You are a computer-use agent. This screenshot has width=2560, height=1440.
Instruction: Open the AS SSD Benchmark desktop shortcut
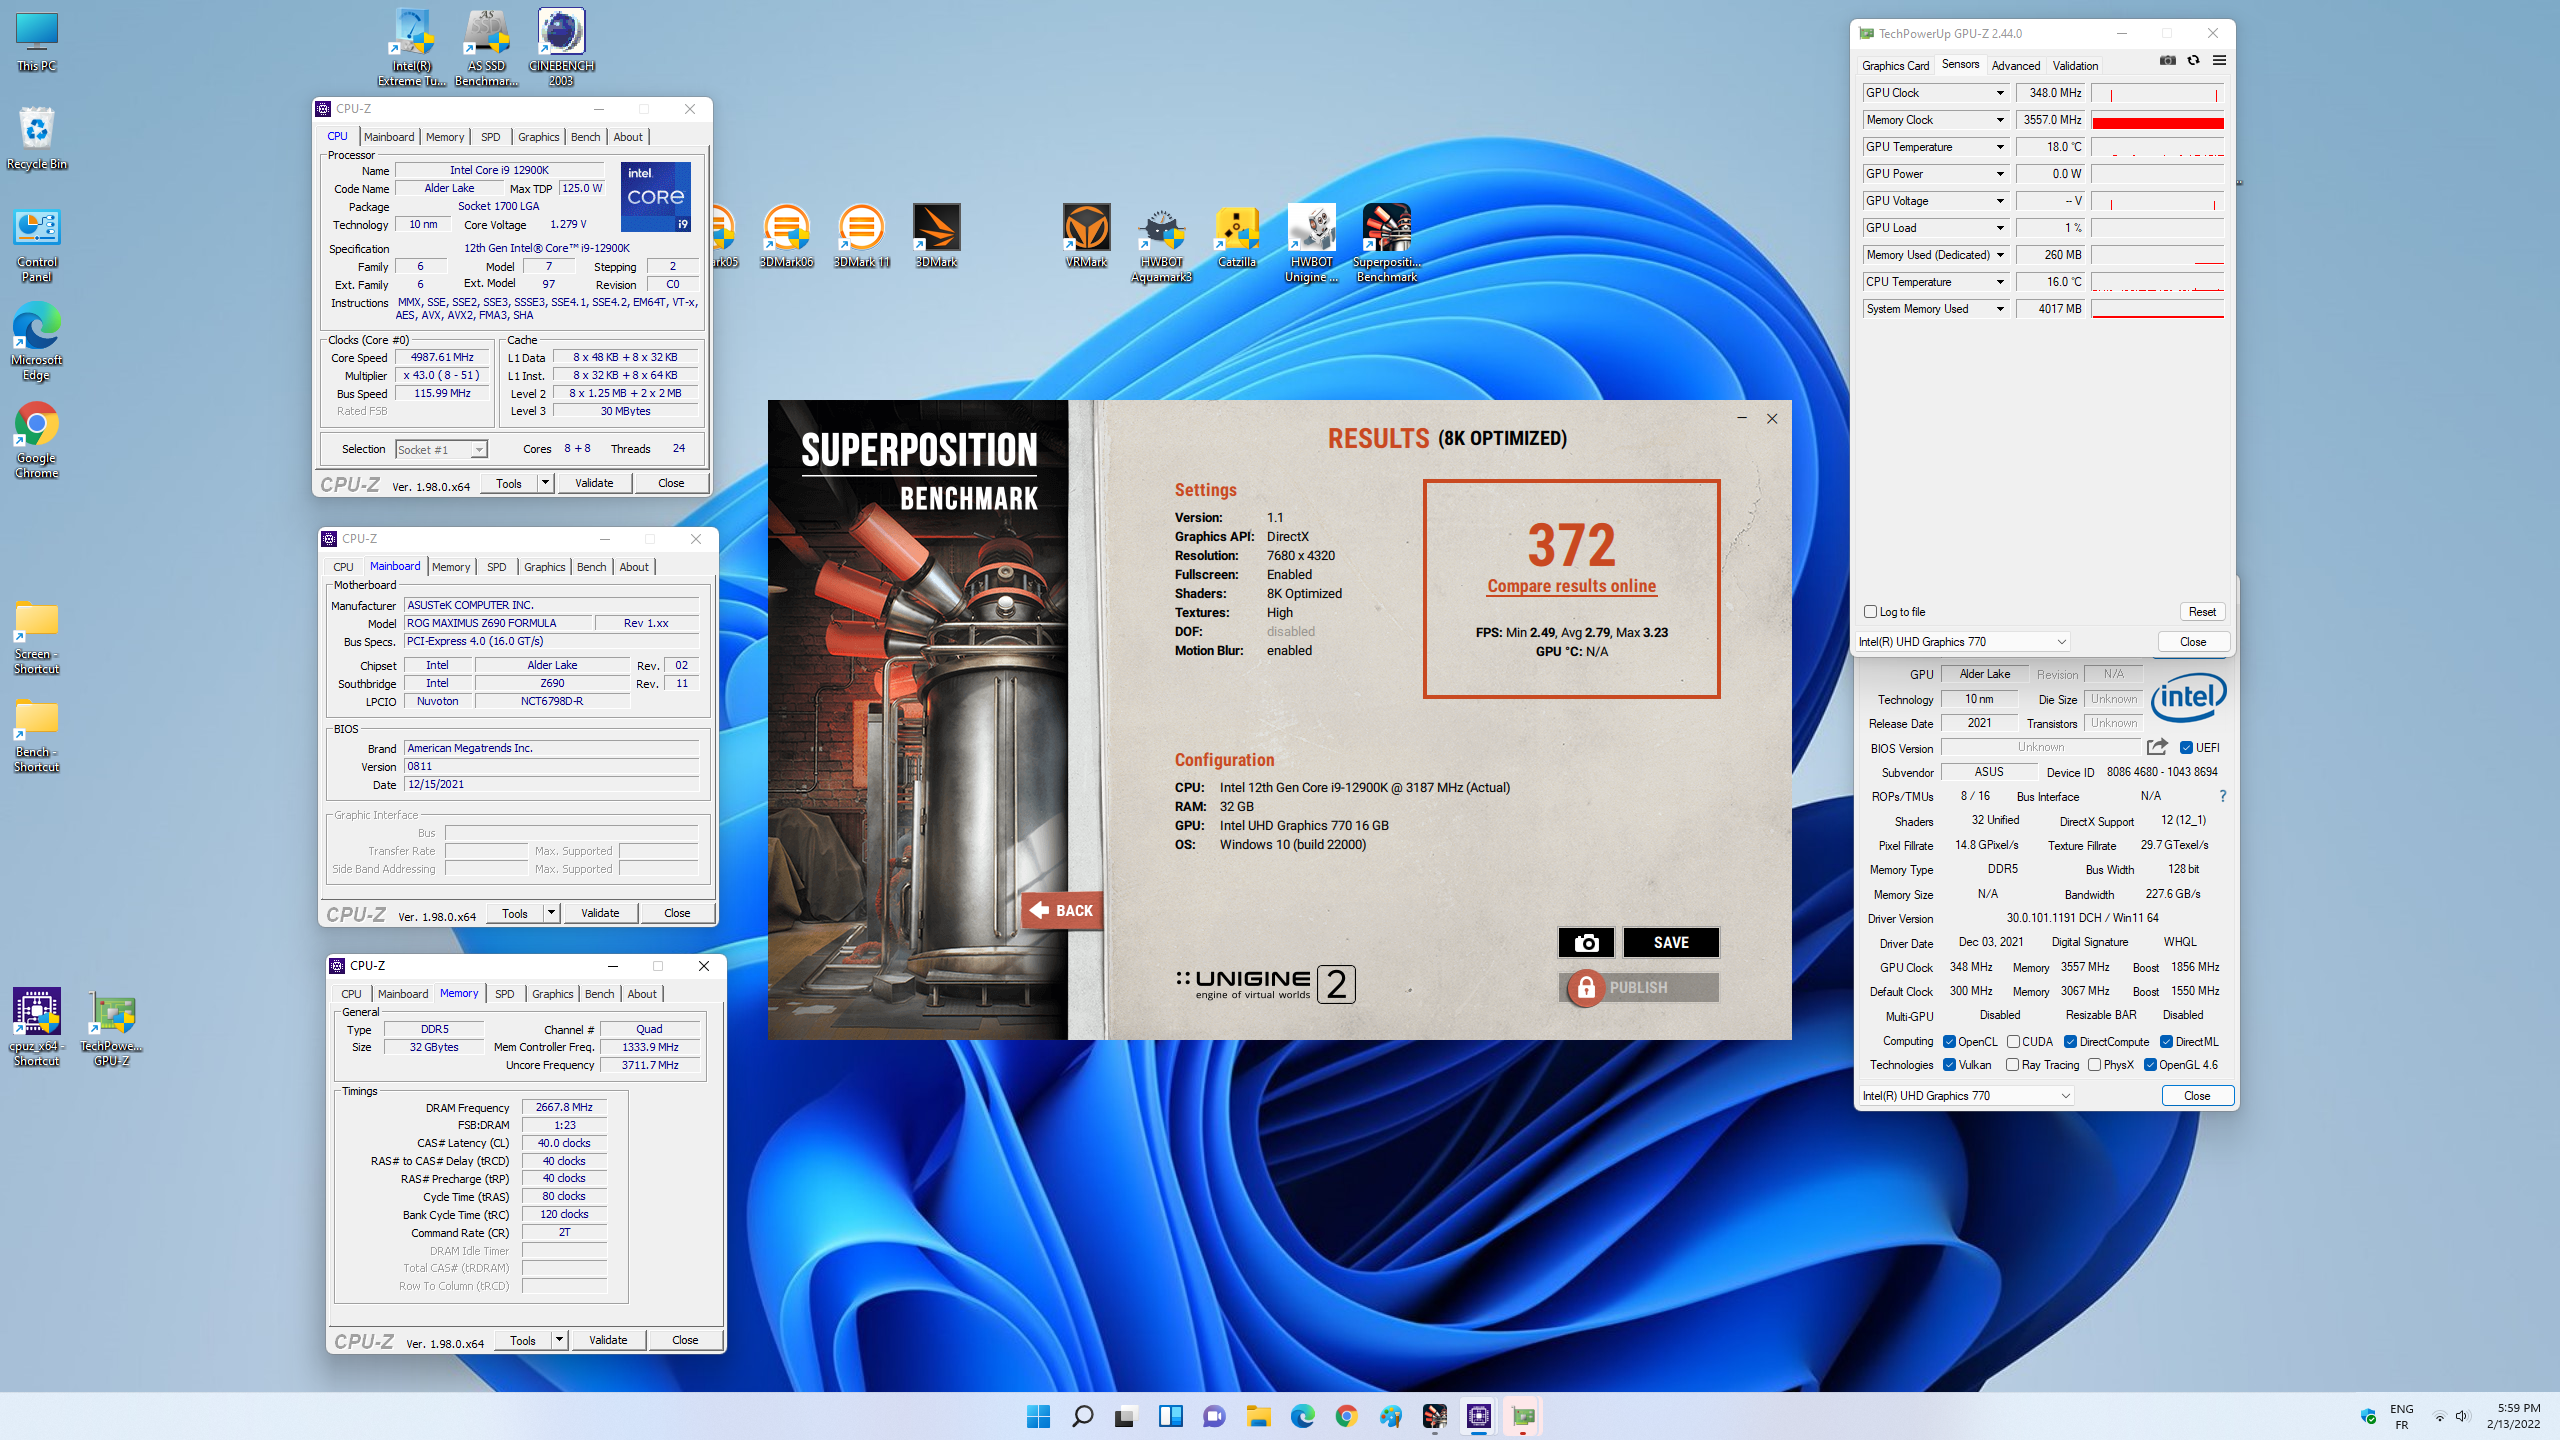[x=486, y=48]
